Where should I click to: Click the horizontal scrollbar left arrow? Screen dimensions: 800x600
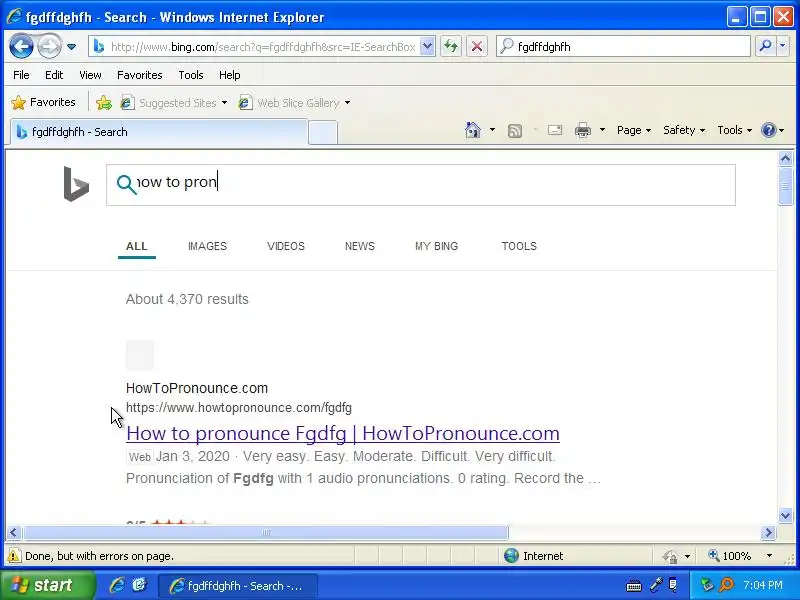[x=14, y=533]
